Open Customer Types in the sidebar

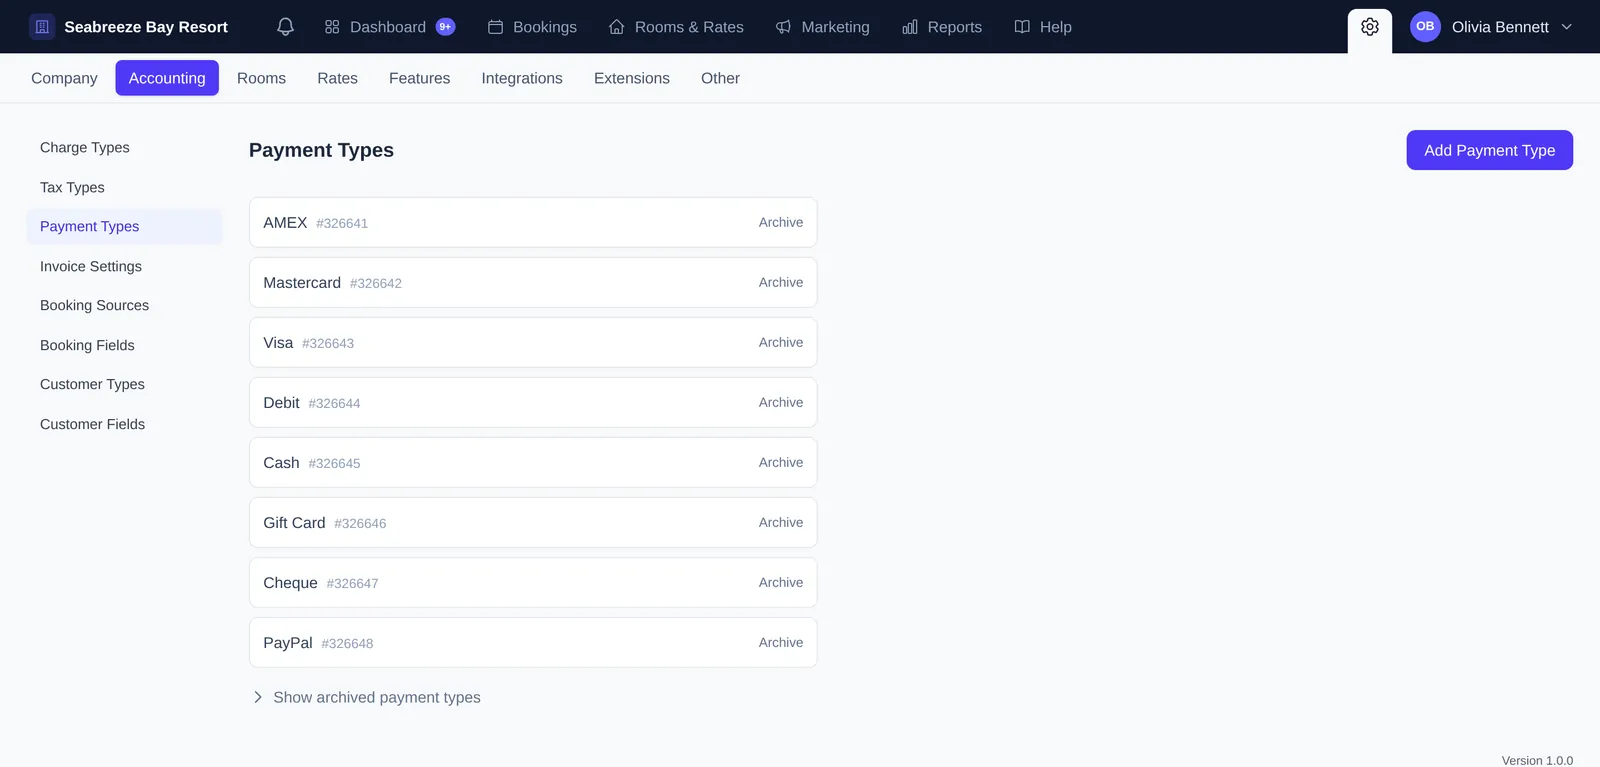124,384
